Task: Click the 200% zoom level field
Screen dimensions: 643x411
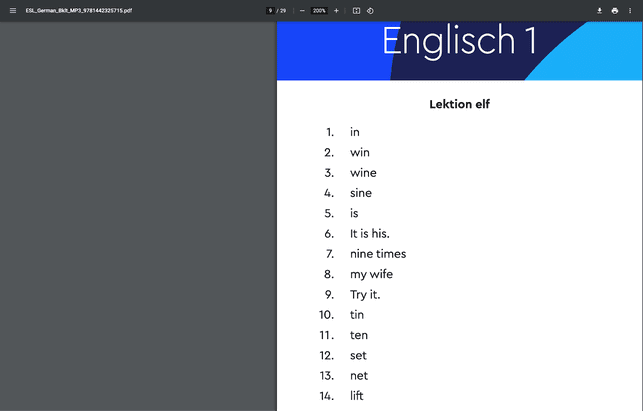Action: pyautogui.click(x=319, y=10)
